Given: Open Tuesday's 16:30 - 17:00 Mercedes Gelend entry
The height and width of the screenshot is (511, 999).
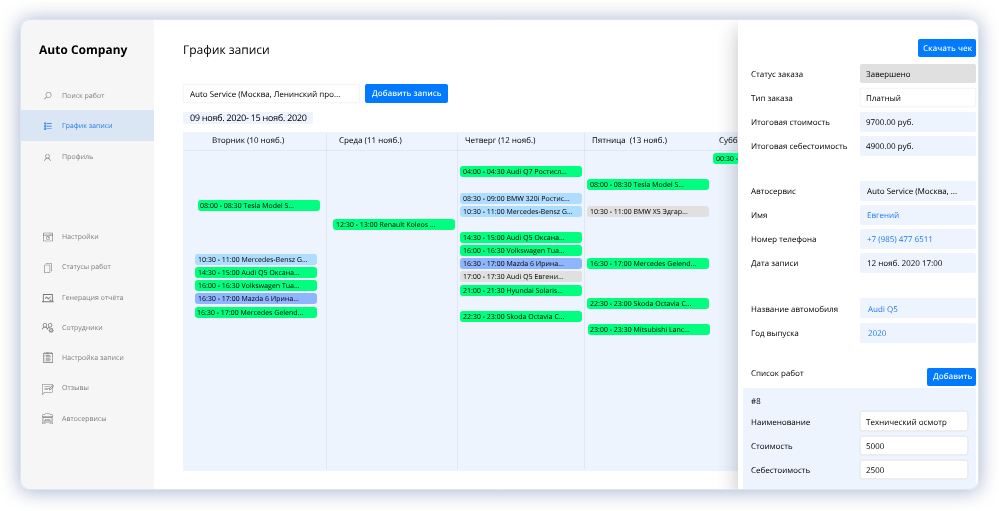Looking at the screenshot, I should click(256, 313).
